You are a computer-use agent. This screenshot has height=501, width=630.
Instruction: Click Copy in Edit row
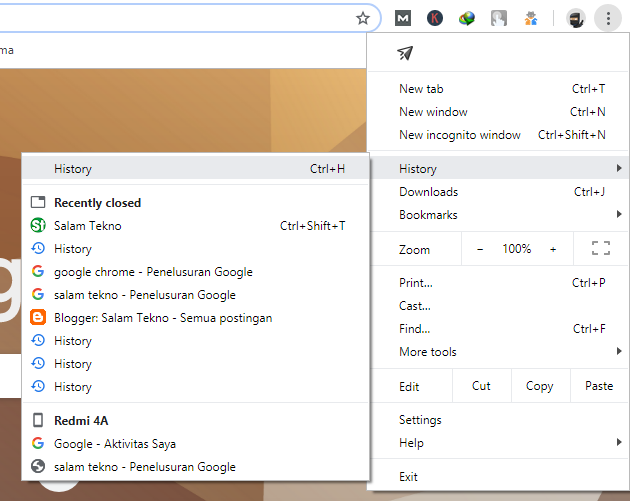pos(540,386)
